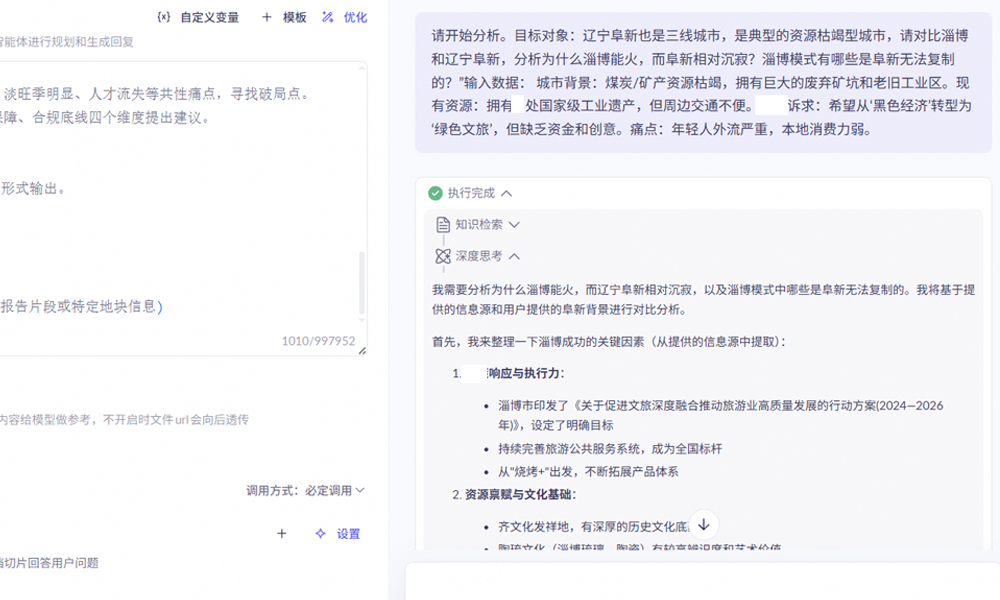This screenshot has width=1000, height=600.
Task: Click the paragraph starting 首先，我来整理一下
Action: (609, 342)
